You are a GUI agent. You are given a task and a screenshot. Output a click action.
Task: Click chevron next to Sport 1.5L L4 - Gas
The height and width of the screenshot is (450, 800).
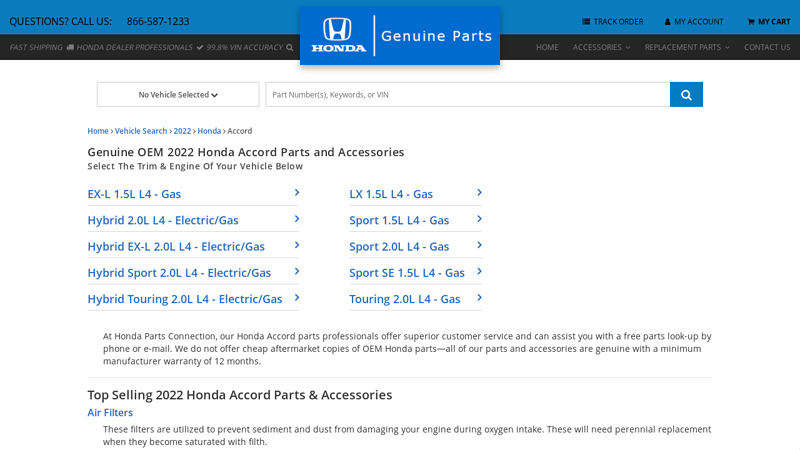click(479, 219)
